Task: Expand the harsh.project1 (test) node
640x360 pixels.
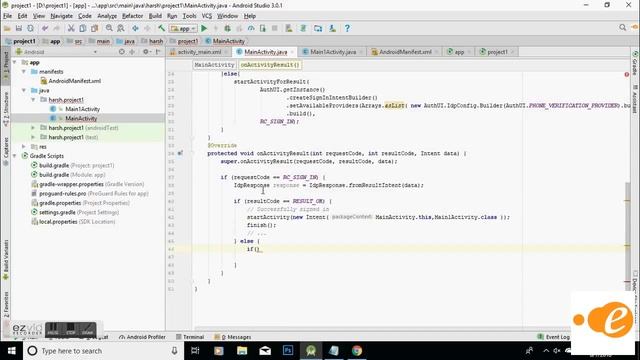Action: (33, 137)
